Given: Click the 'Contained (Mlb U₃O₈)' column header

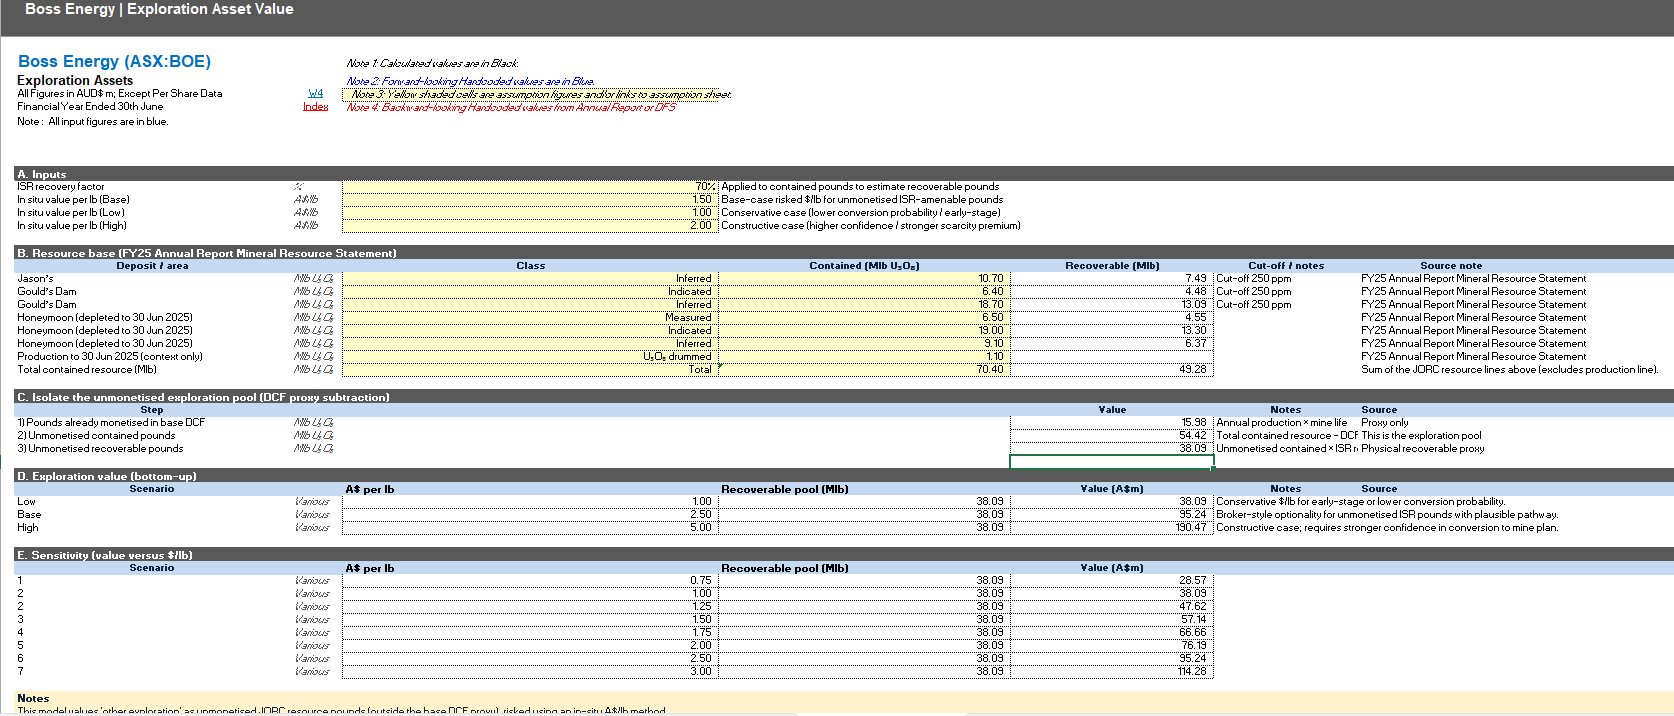Looking at the screenshot, I should pyautogui.click(x=864, y=266).
